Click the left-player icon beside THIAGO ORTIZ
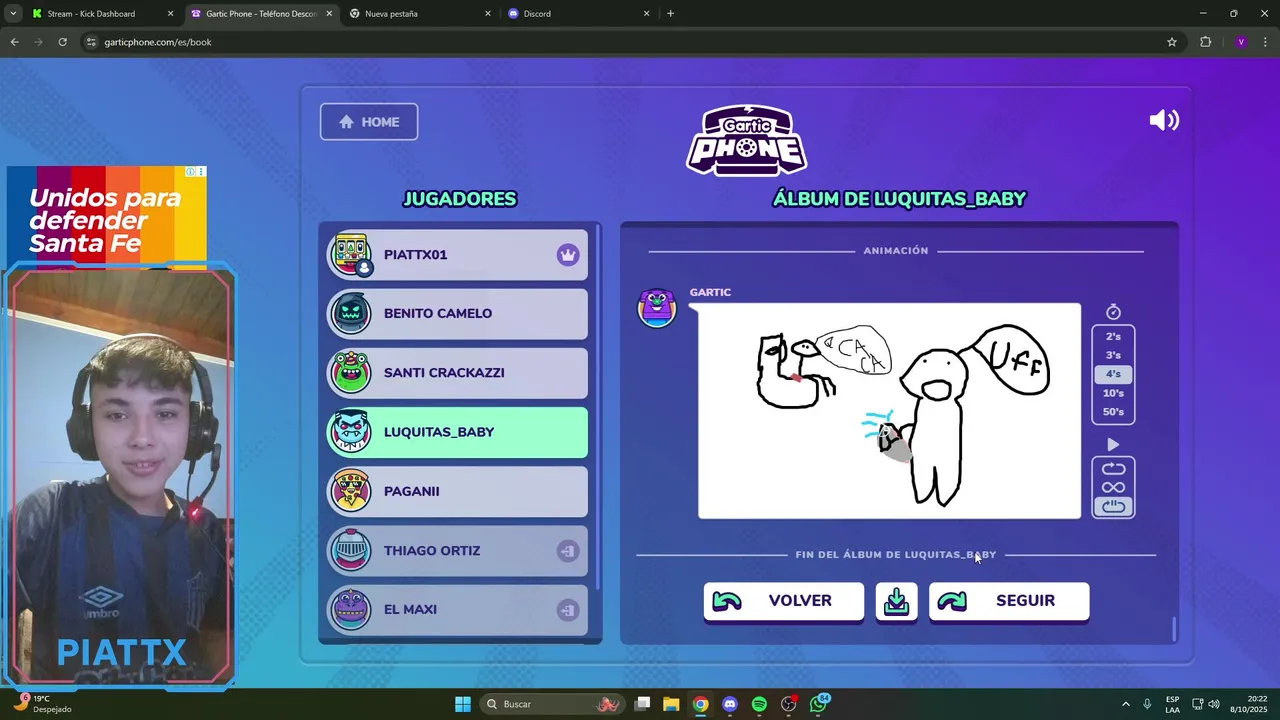1280x720 pixels. point(568,551)
